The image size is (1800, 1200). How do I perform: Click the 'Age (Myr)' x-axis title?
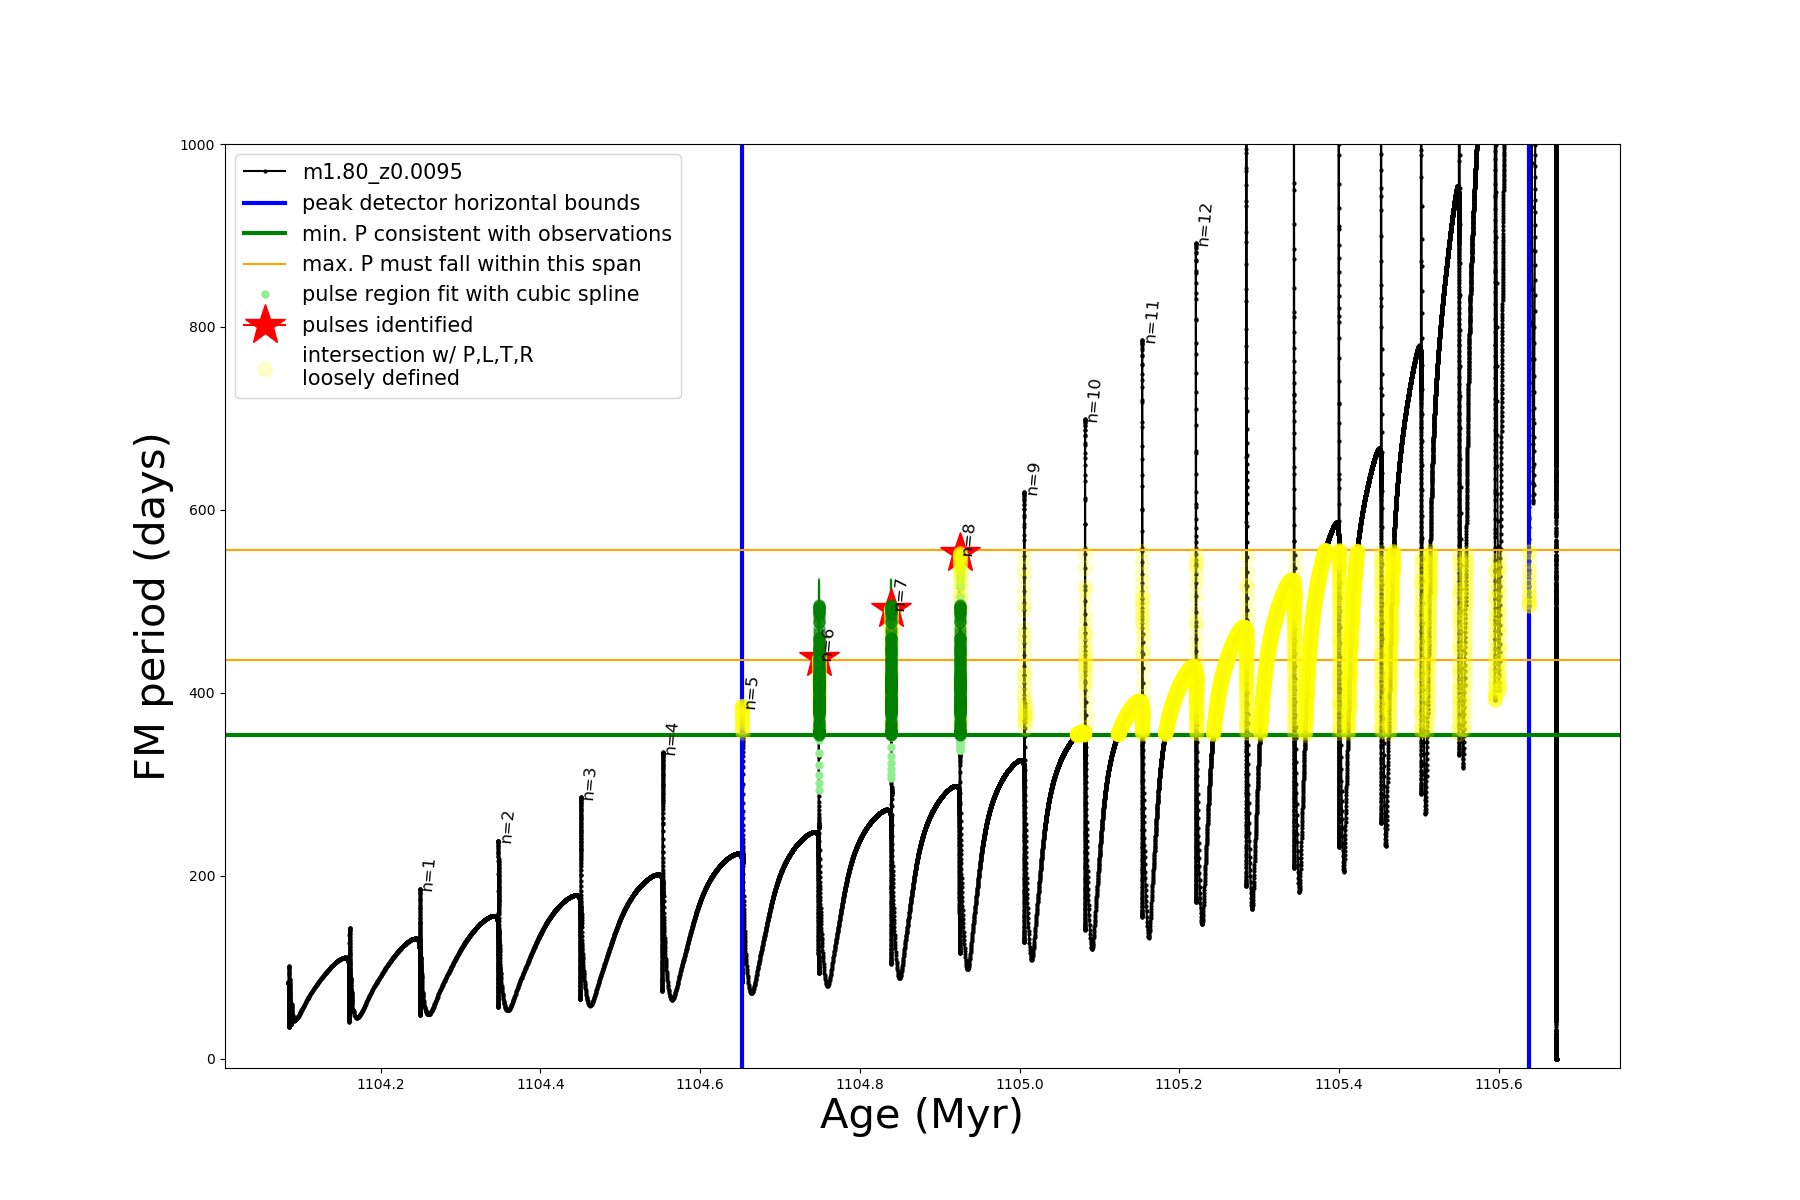pyautogui.click(x=921, y=1115)
